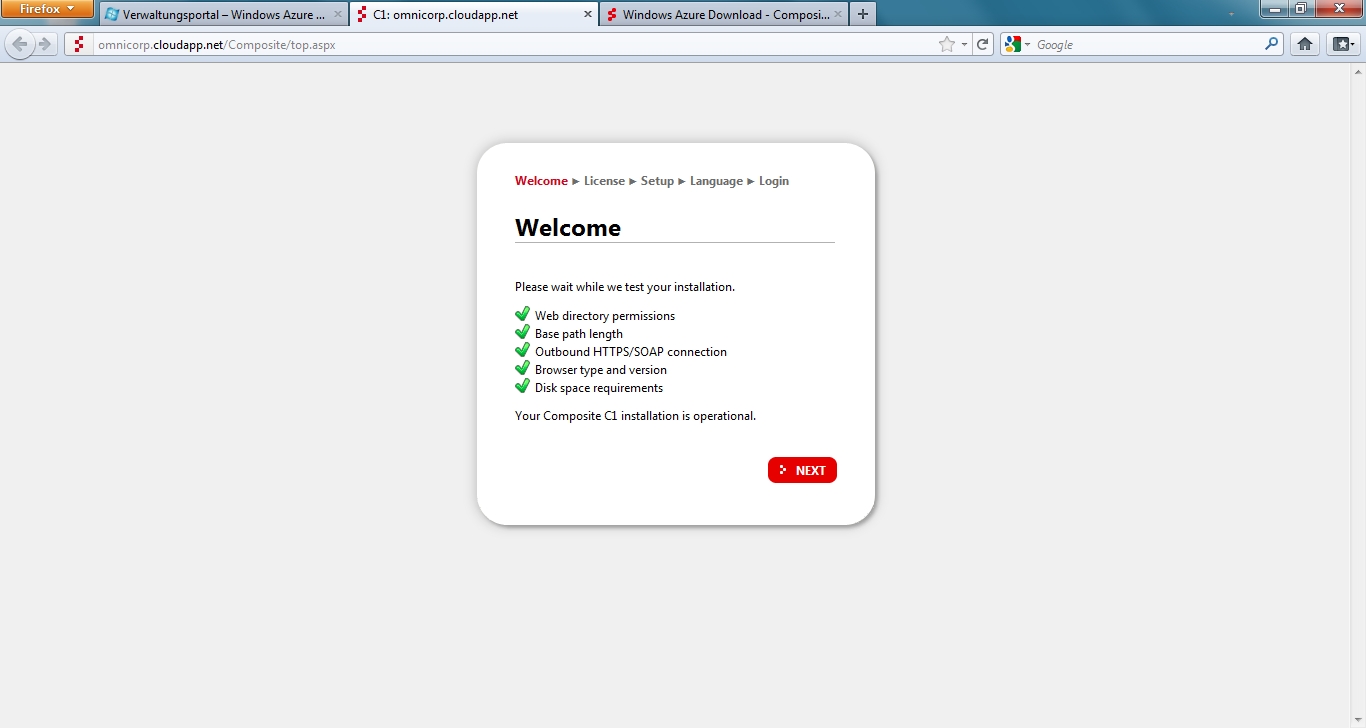Open a new tab with the plus button

863,14
